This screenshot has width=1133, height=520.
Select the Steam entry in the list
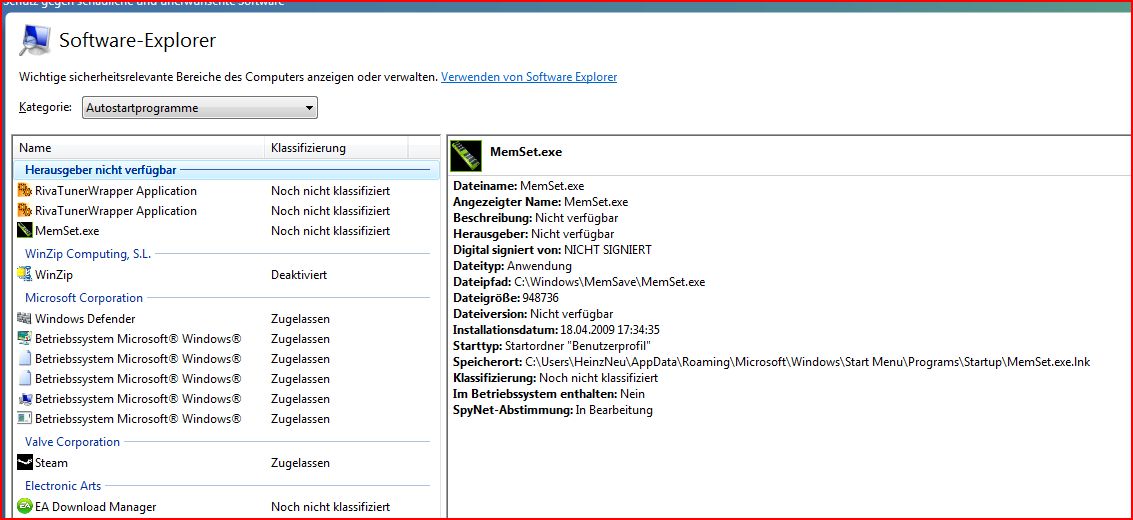click(x=51, y=463)
